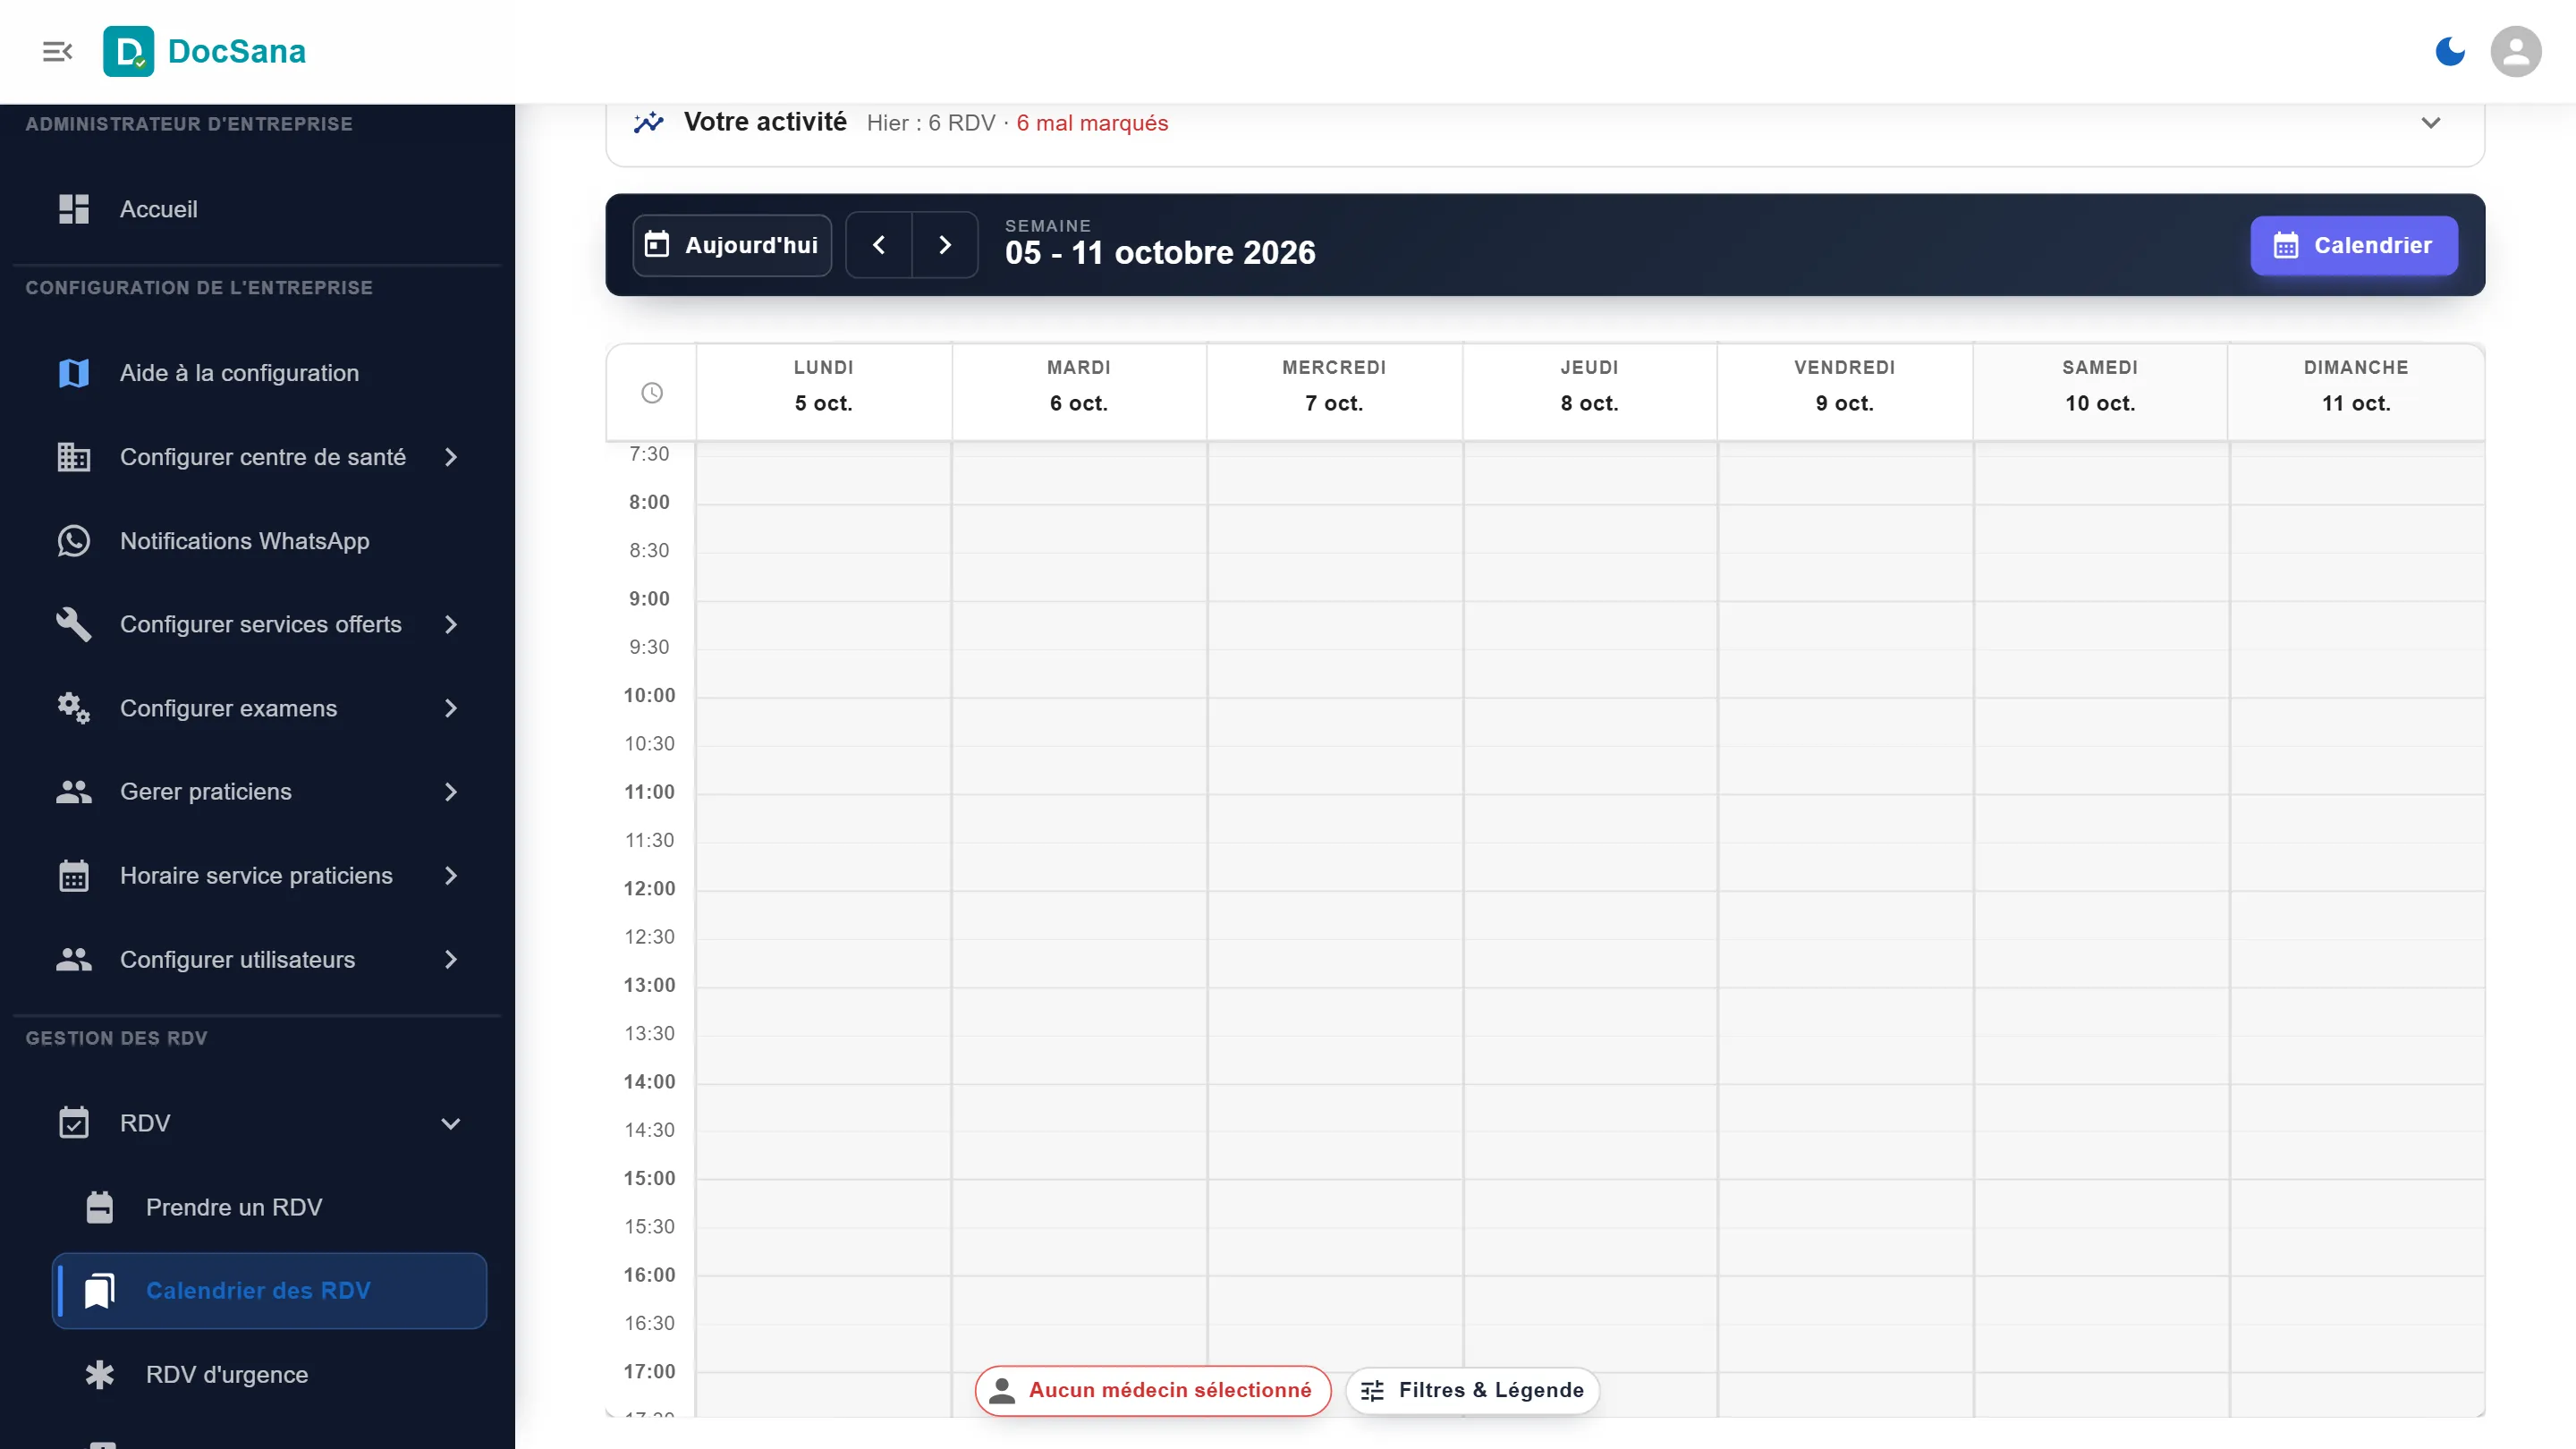
Task: Collapse the sidebar with the hamburger icon
Action: pos(57,51)
